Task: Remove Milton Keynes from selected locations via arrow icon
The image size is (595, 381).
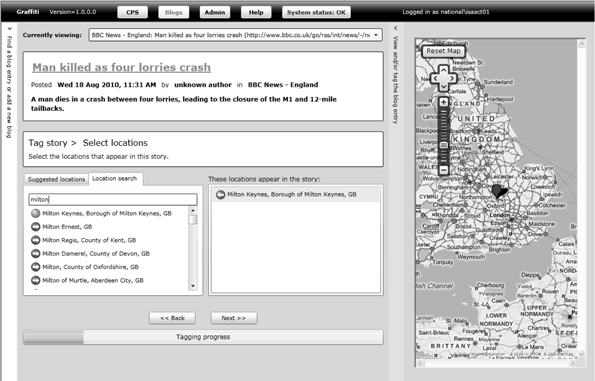Action: [220, 195]
